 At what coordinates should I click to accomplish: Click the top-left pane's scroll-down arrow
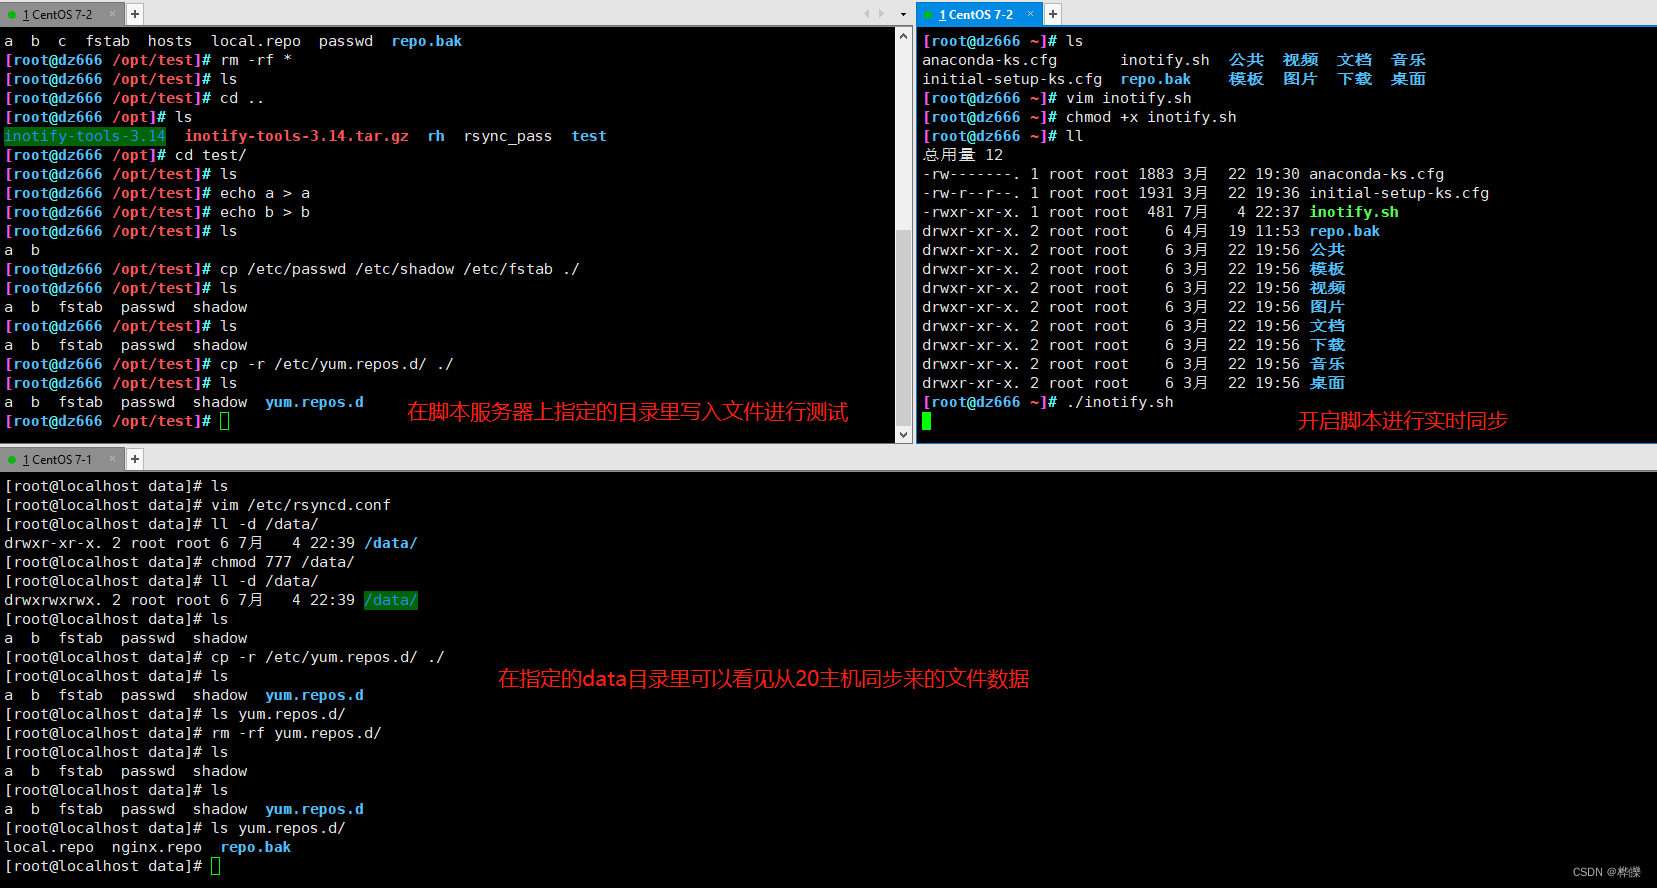(904, 434)
